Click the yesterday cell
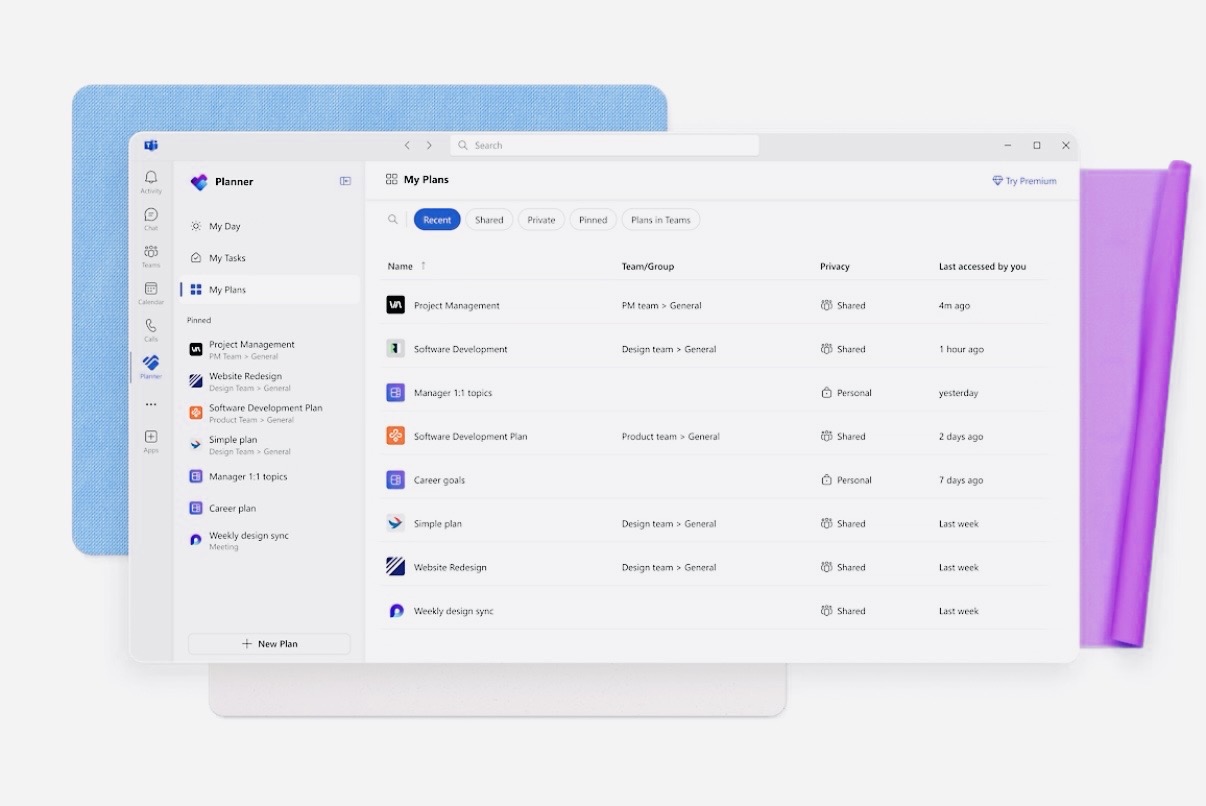This screenshot has width=1206, height=806. [958, 393]
